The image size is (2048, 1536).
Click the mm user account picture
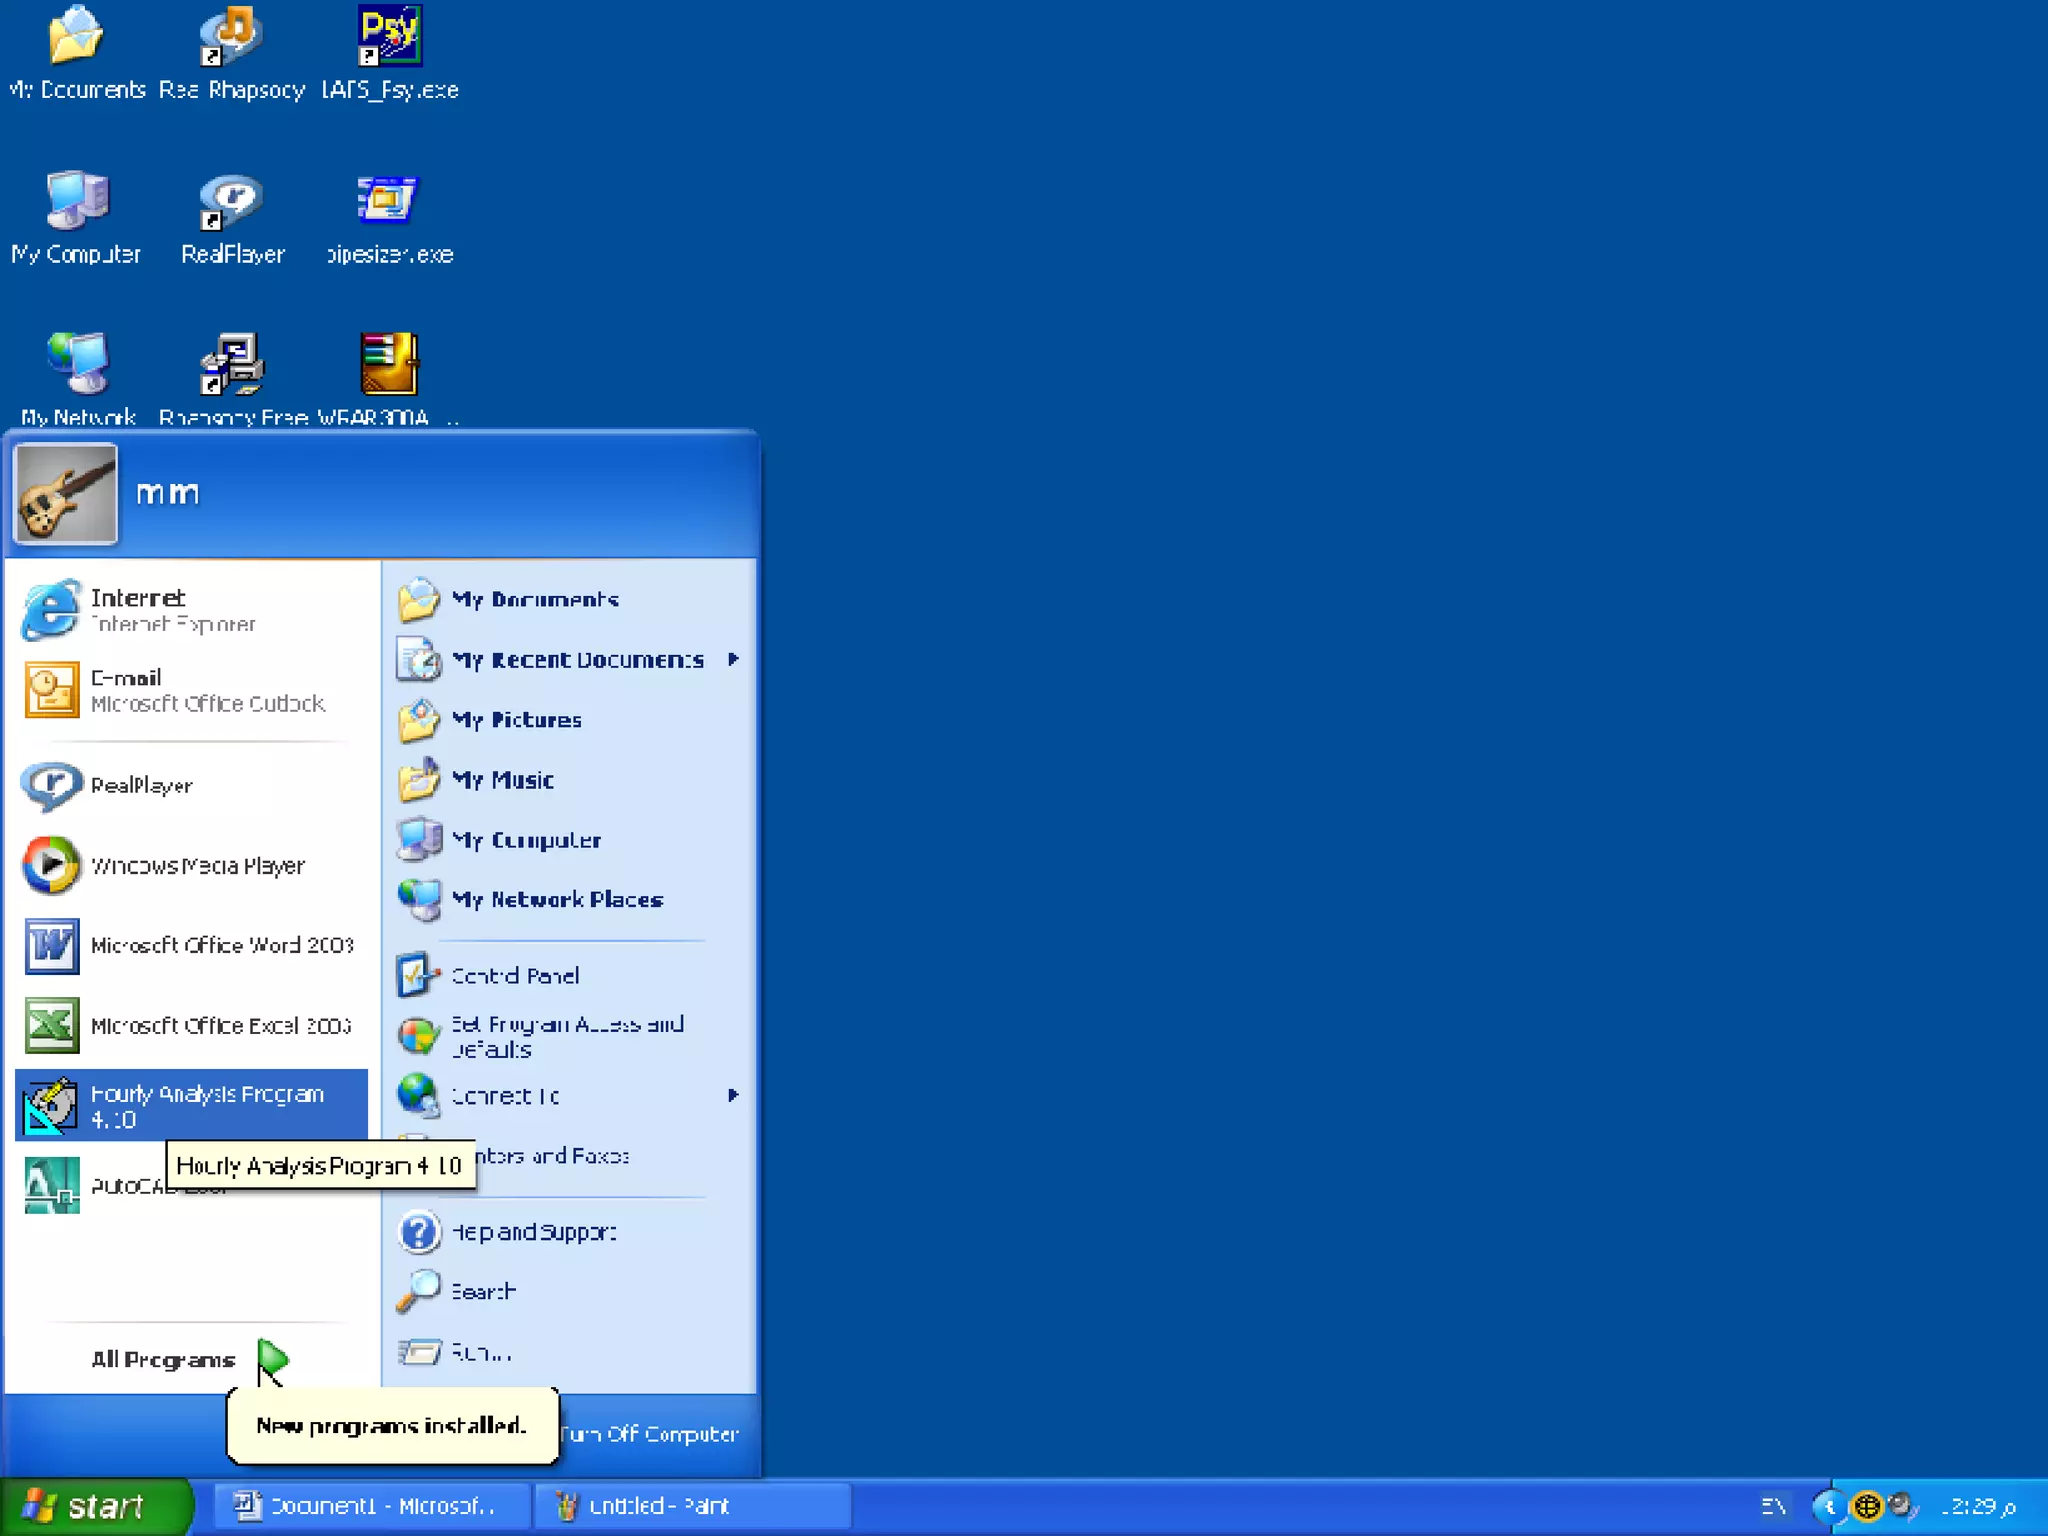66,494
